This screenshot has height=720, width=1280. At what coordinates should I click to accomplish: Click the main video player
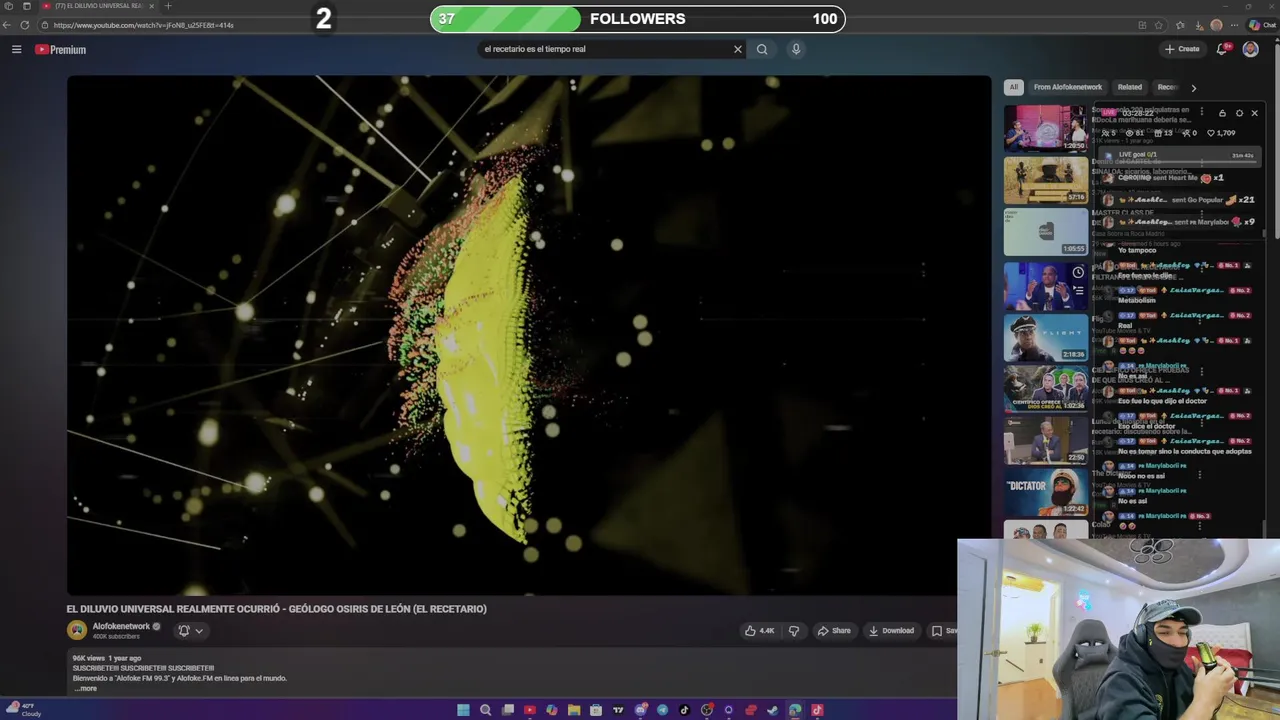click(529, 335)
